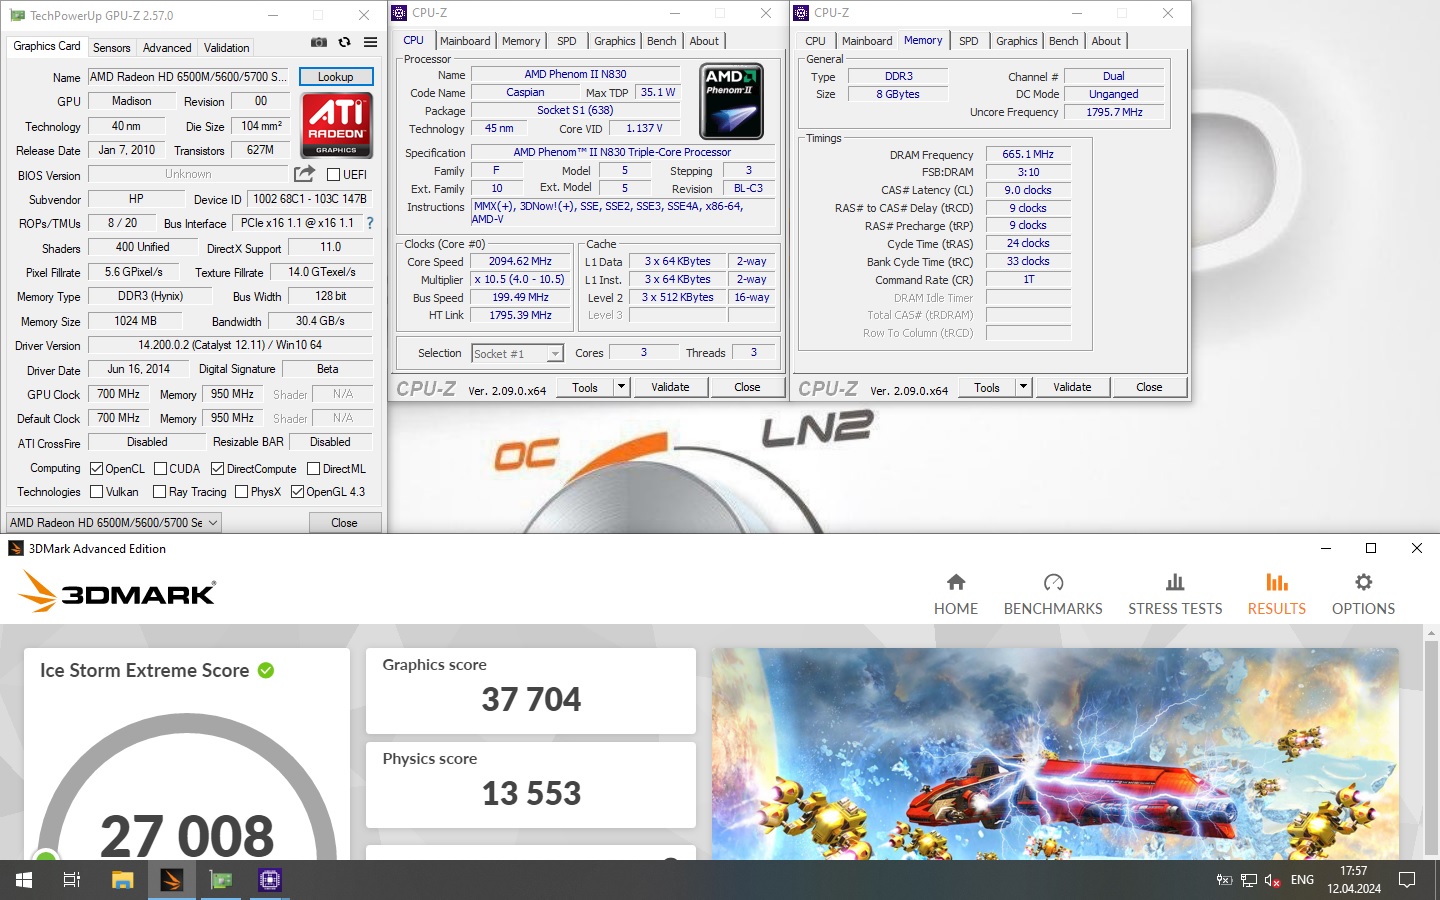The width and height of the screenshot is (1440, 900).
Task: Click the ATI Radeon logo in GPU-Z
Action: coord(337,125)
